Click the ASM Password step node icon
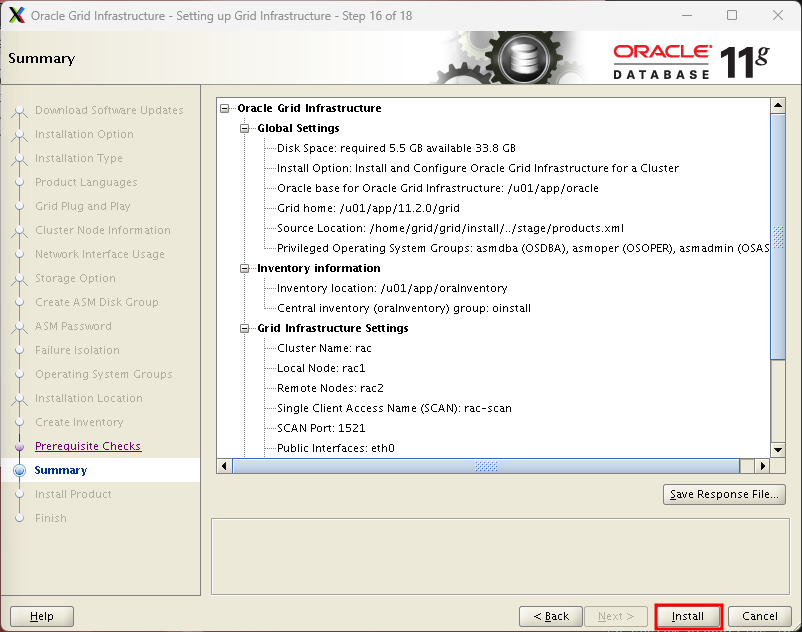The image size is (802, 632). coord(19,326)
